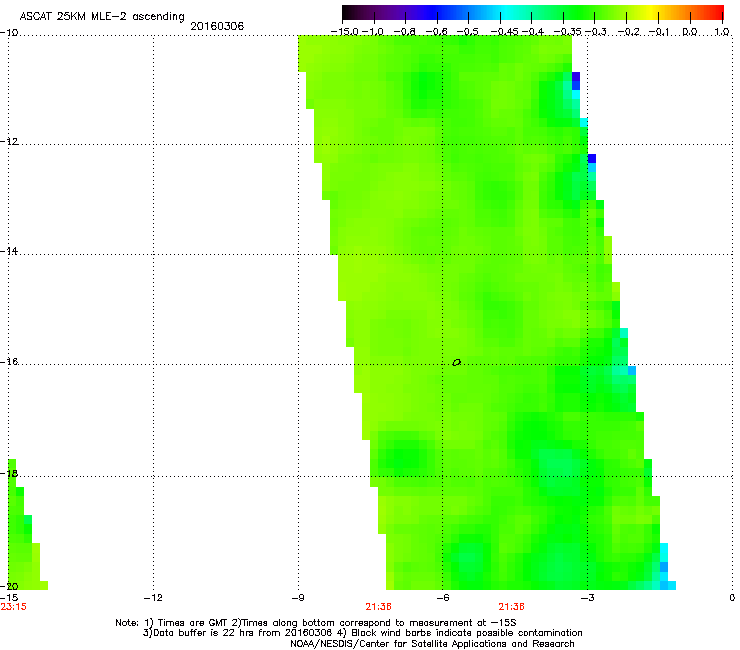Click the red 23:15 time label
This screenshot has height=650, width=740.
point(14,607)
